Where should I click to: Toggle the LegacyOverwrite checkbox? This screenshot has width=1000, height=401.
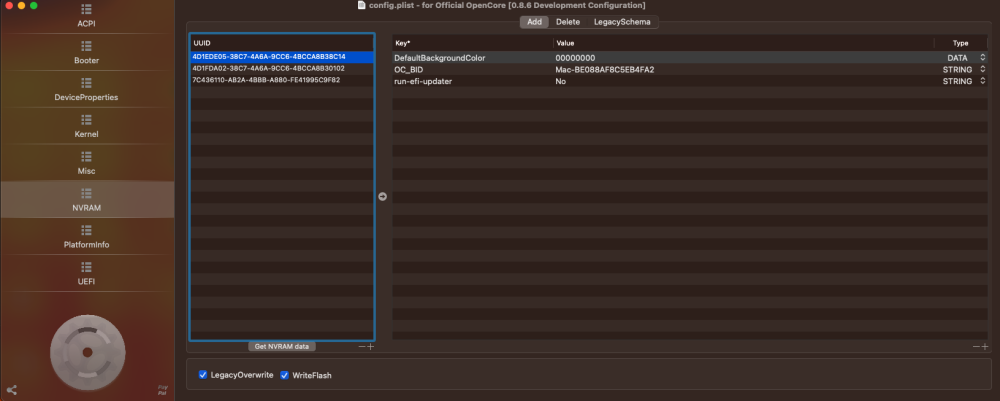203,375
